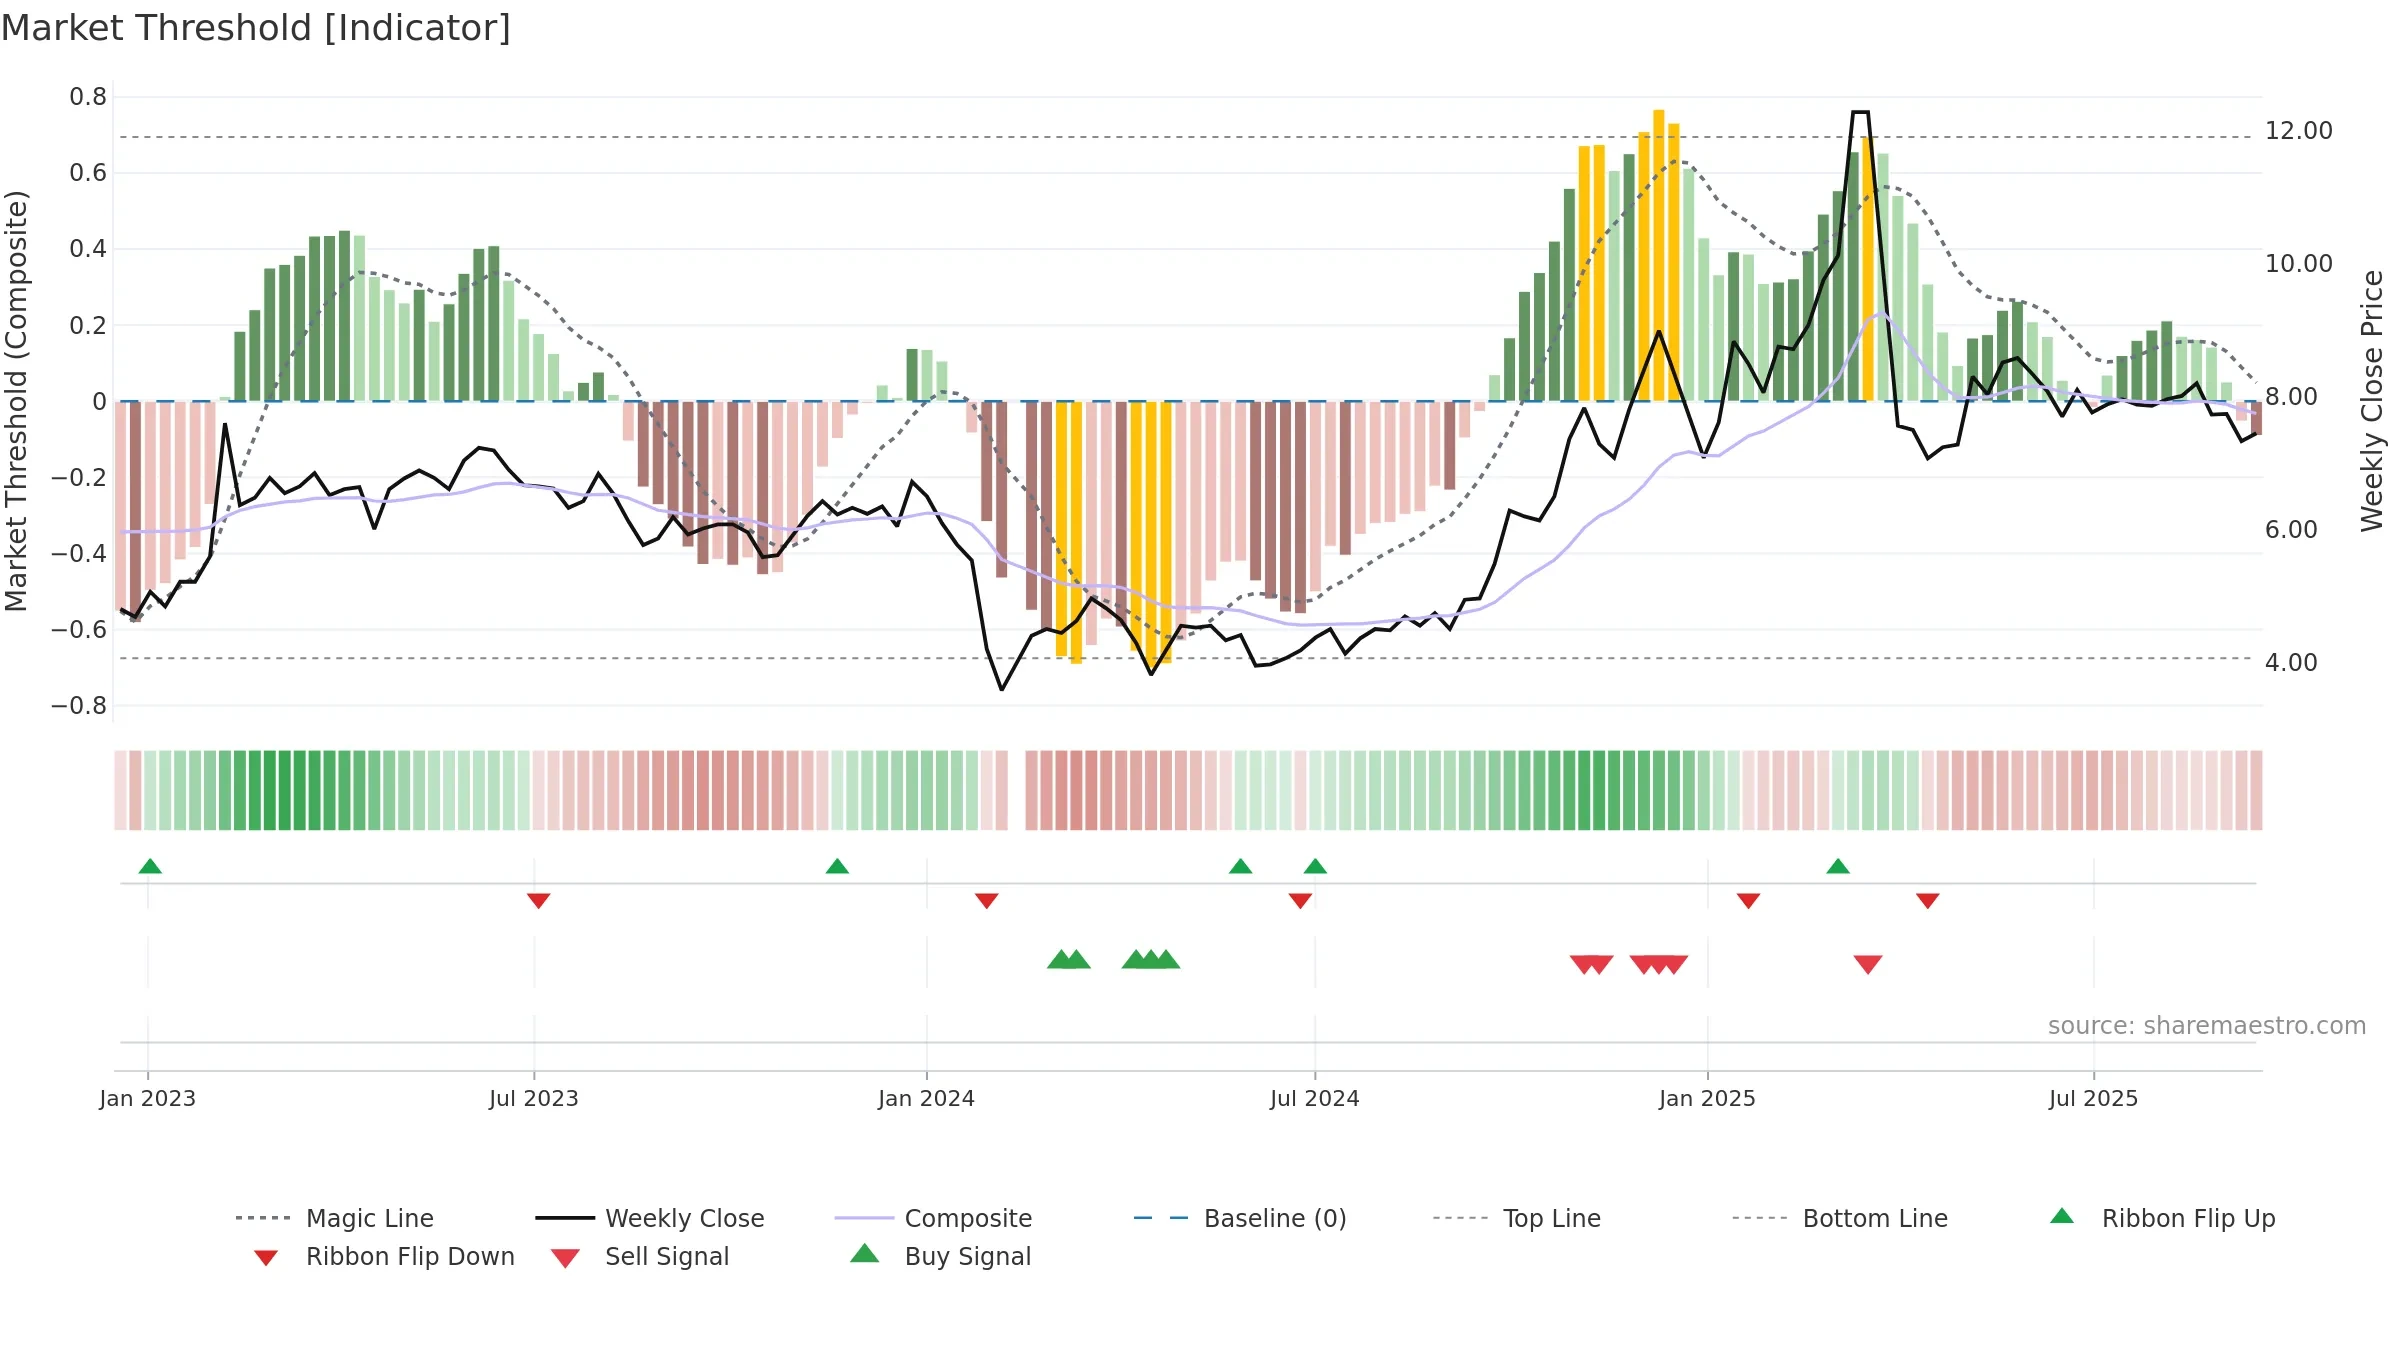The image size is (2400, 1350).
Task: Click the 0.8 left-axis tick label
Action: [x=88, y=97]
